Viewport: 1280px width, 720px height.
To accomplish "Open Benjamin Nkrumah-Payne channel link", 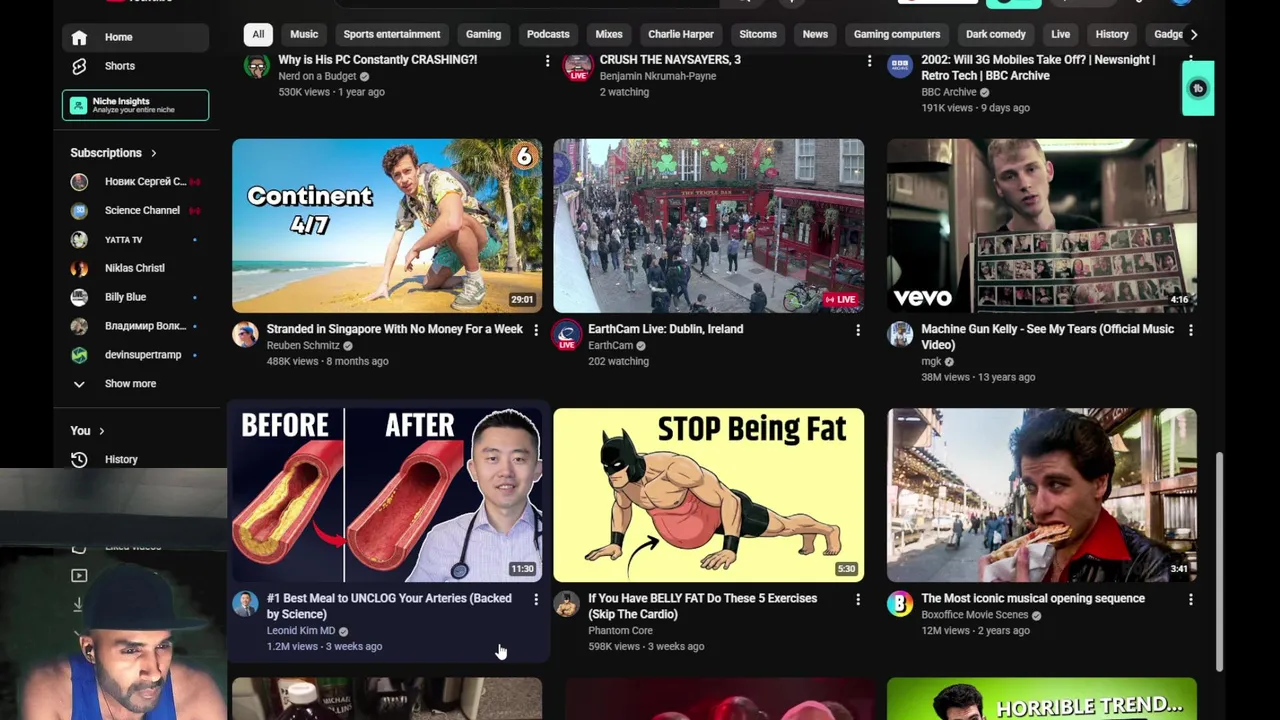I will [x=658, y=76].
